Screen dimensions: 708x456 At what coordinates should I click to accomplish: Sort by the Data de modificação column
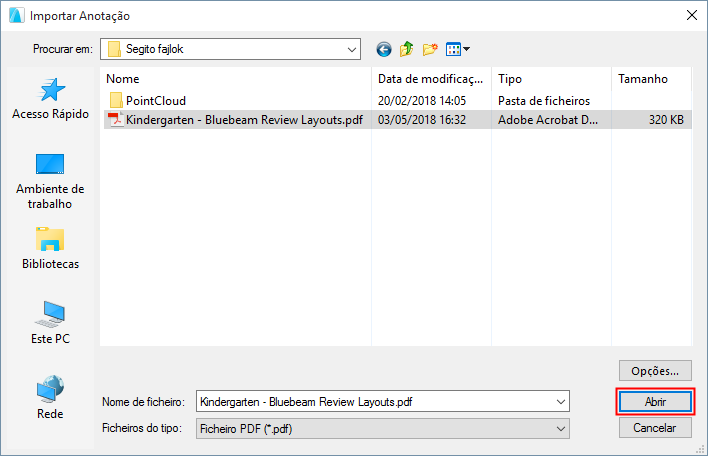tap(431, 79)
